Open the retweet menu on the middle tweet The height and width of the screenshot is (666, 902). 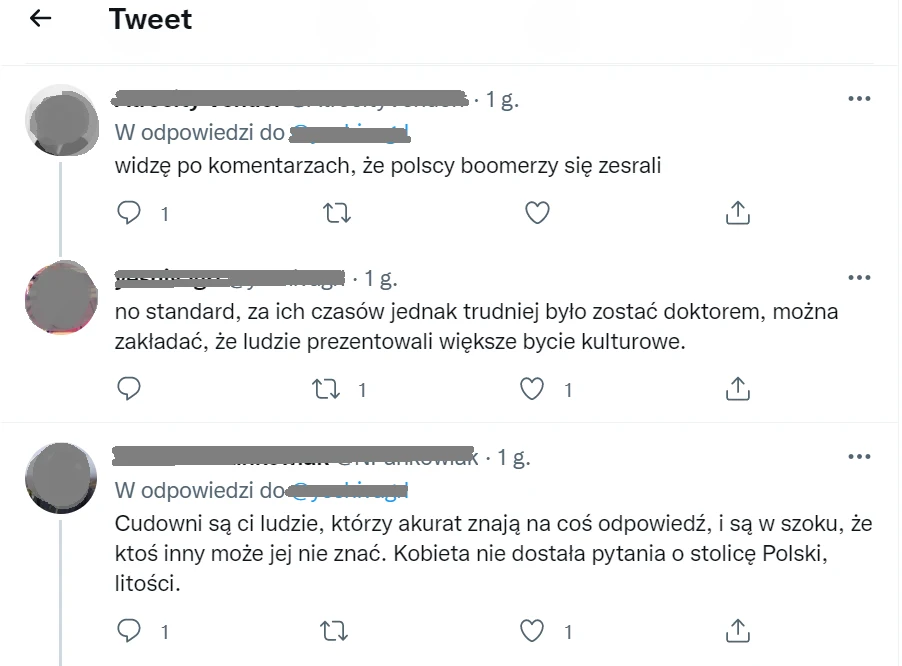tap(329, 388)
